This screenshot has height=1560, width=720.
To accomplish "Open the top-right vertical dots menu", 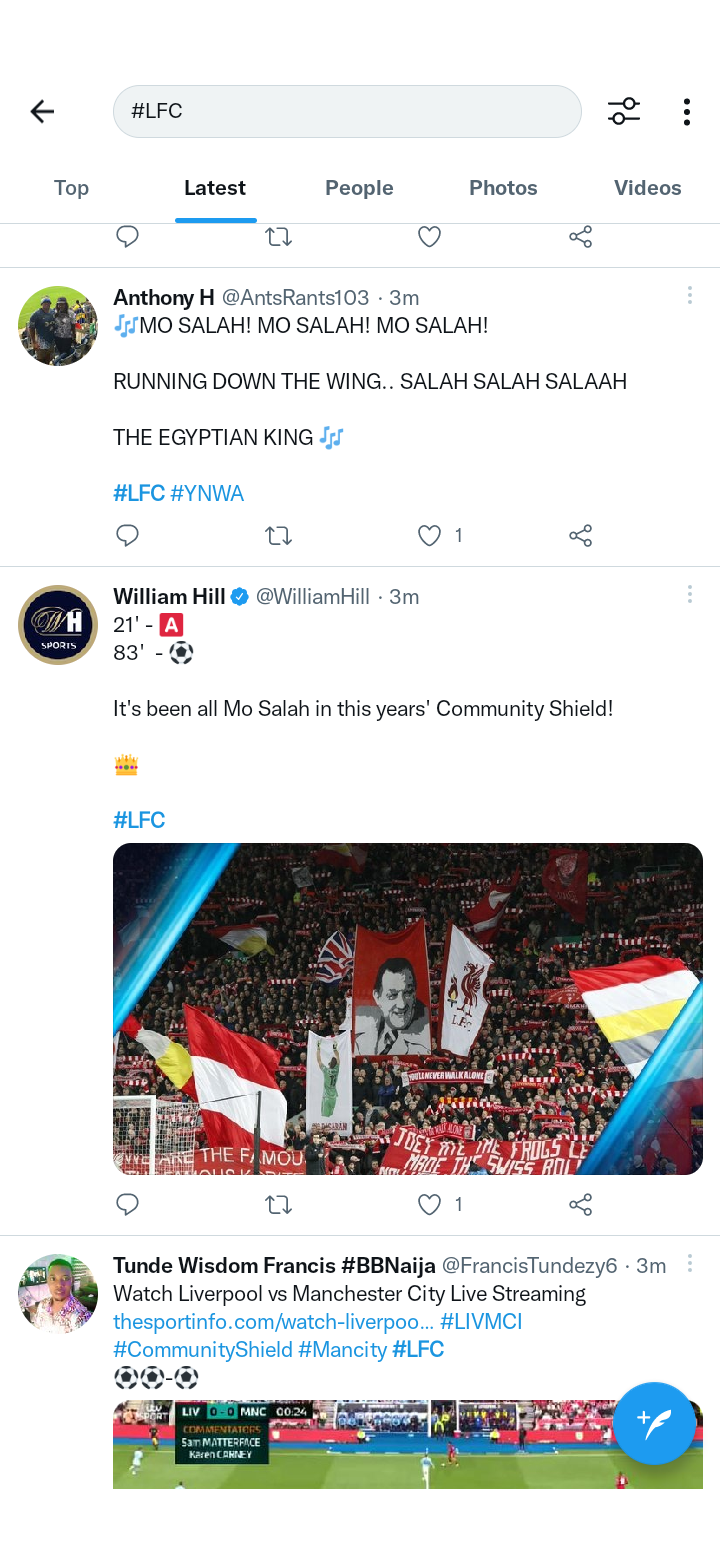I will click(x=687, y=111).
